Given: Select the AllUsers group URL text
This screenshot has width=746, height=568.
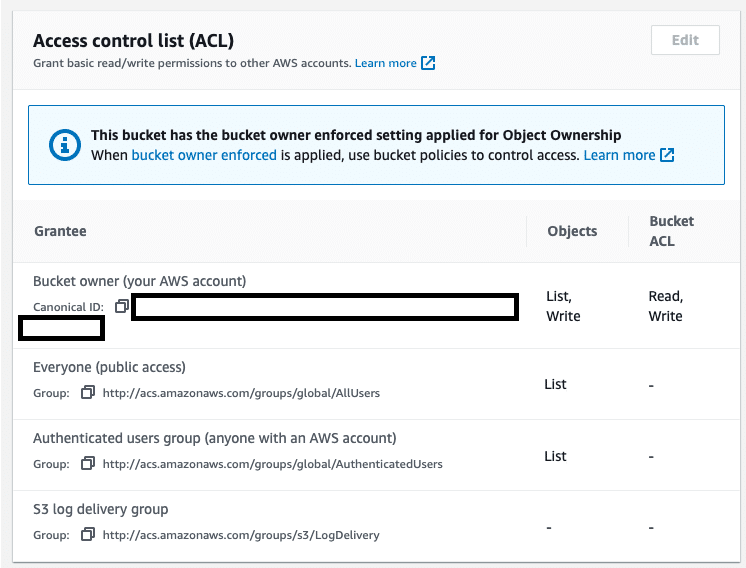Looking at the screenshot, I should pos(241,393).
